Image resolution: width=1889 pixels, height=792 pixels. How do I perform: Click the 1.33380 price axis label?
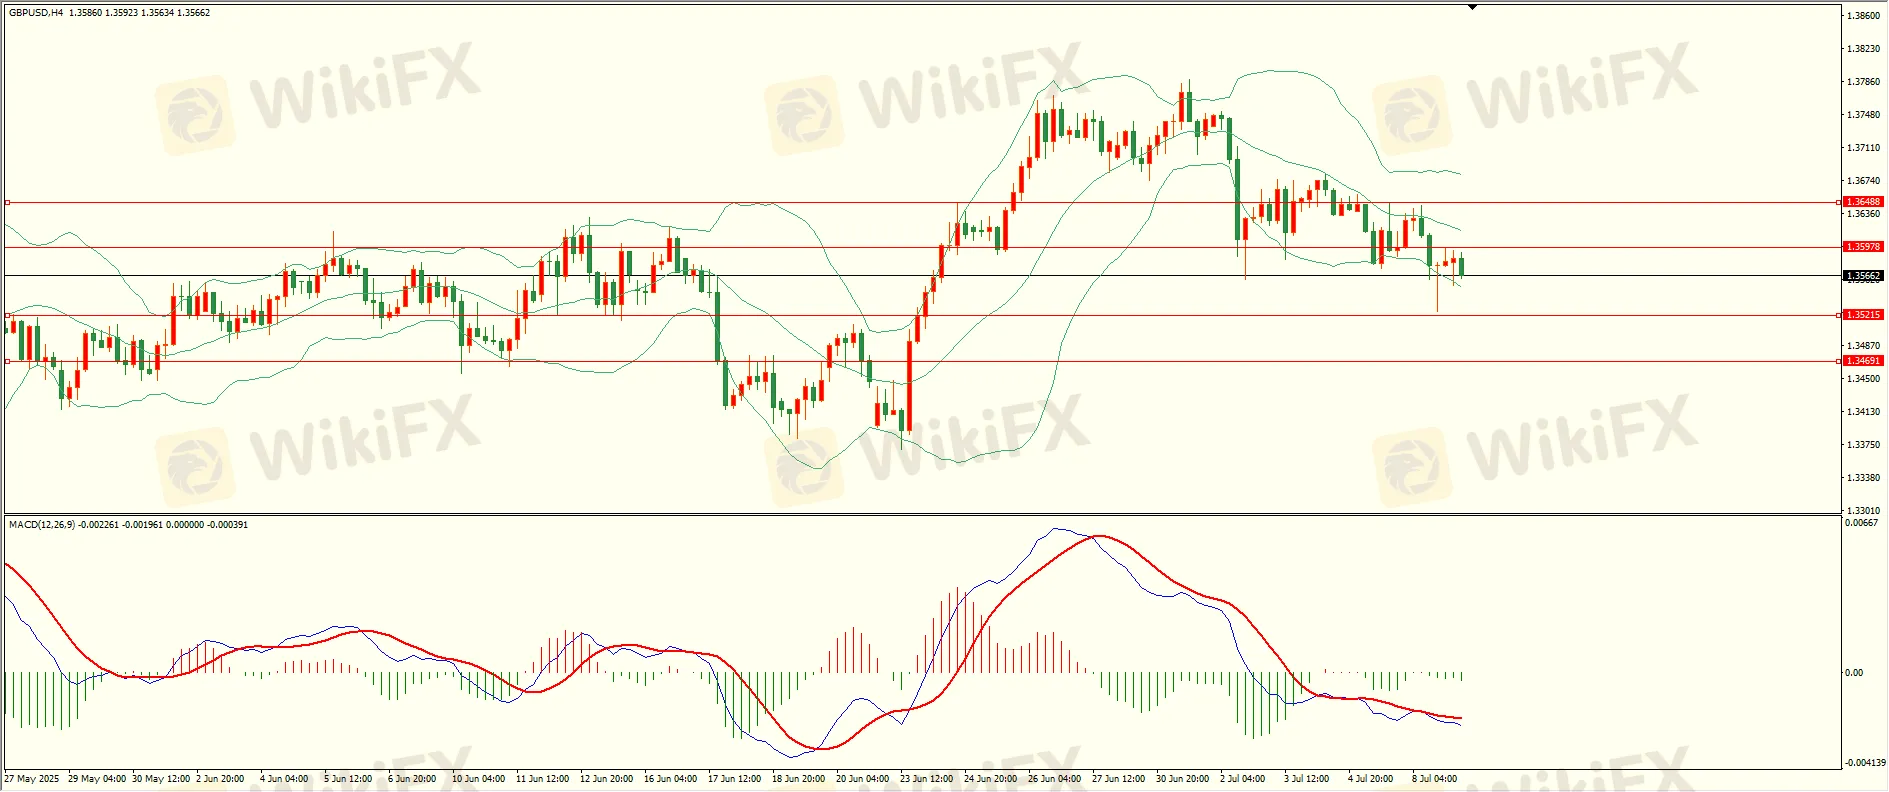tap(1863, 478)
